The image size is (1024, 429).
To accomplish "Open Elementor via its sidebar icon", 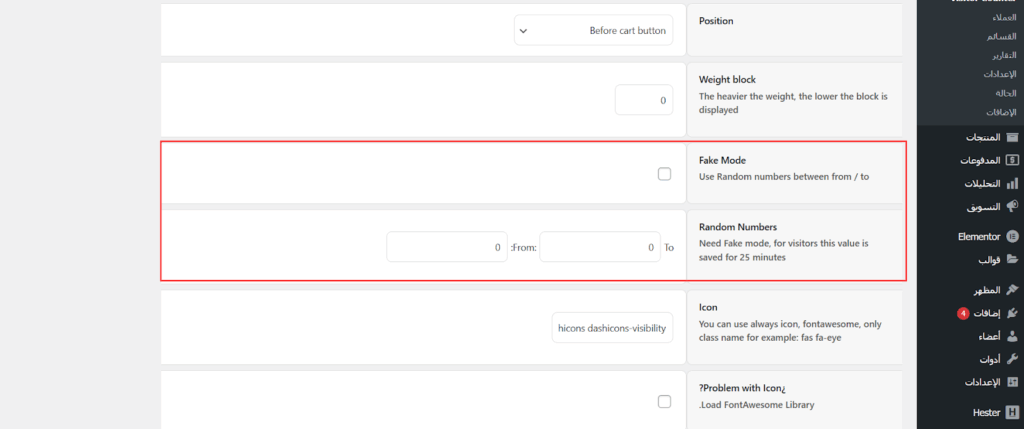I will coord(1012,237).
